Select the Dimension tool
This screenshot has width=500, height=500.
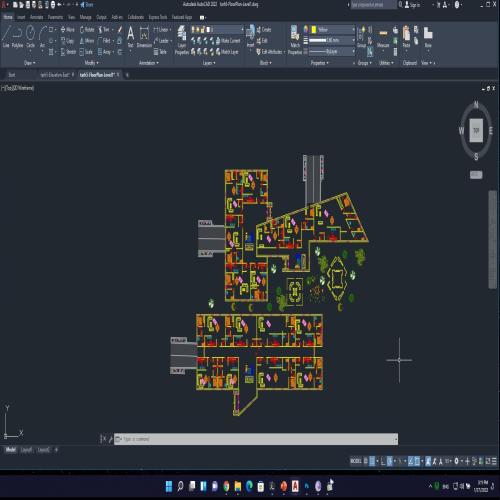point(144,37)
